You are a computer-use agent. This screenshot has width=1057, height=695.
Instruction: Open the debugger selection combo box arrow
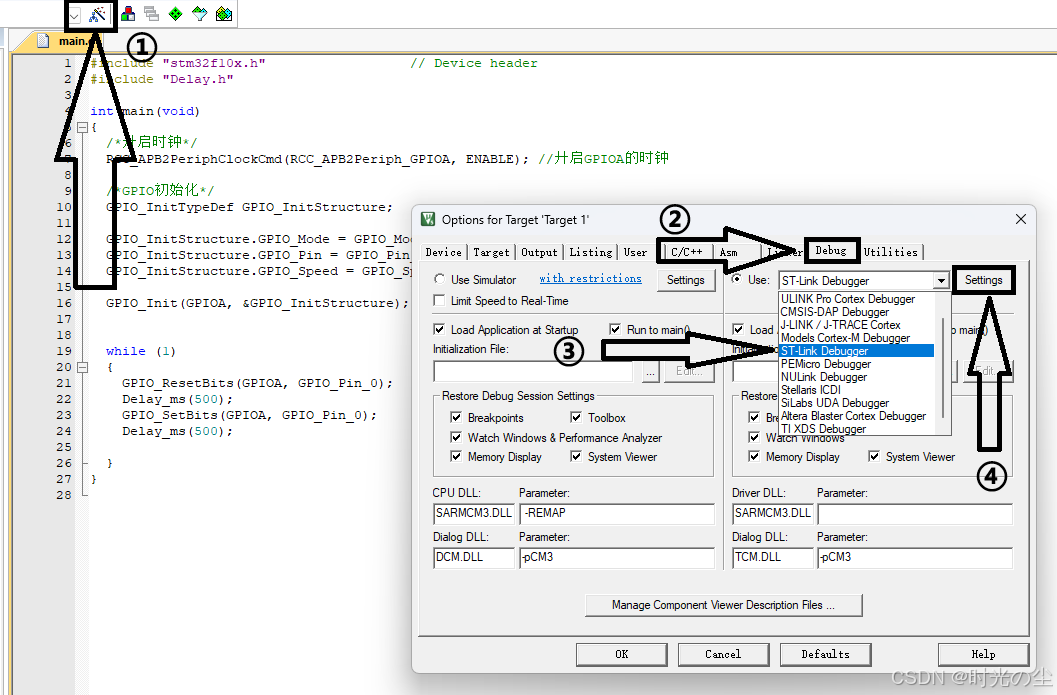click(941, 280)
